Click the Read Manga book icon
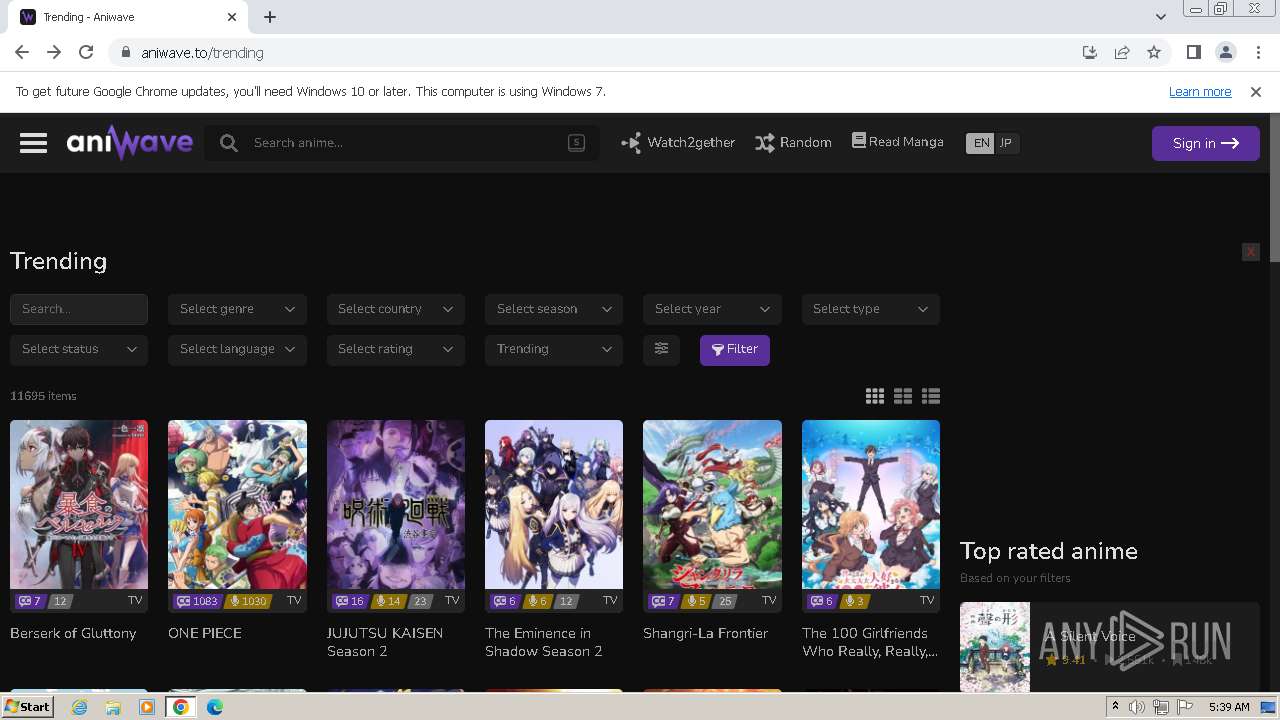 pos(859,141)
